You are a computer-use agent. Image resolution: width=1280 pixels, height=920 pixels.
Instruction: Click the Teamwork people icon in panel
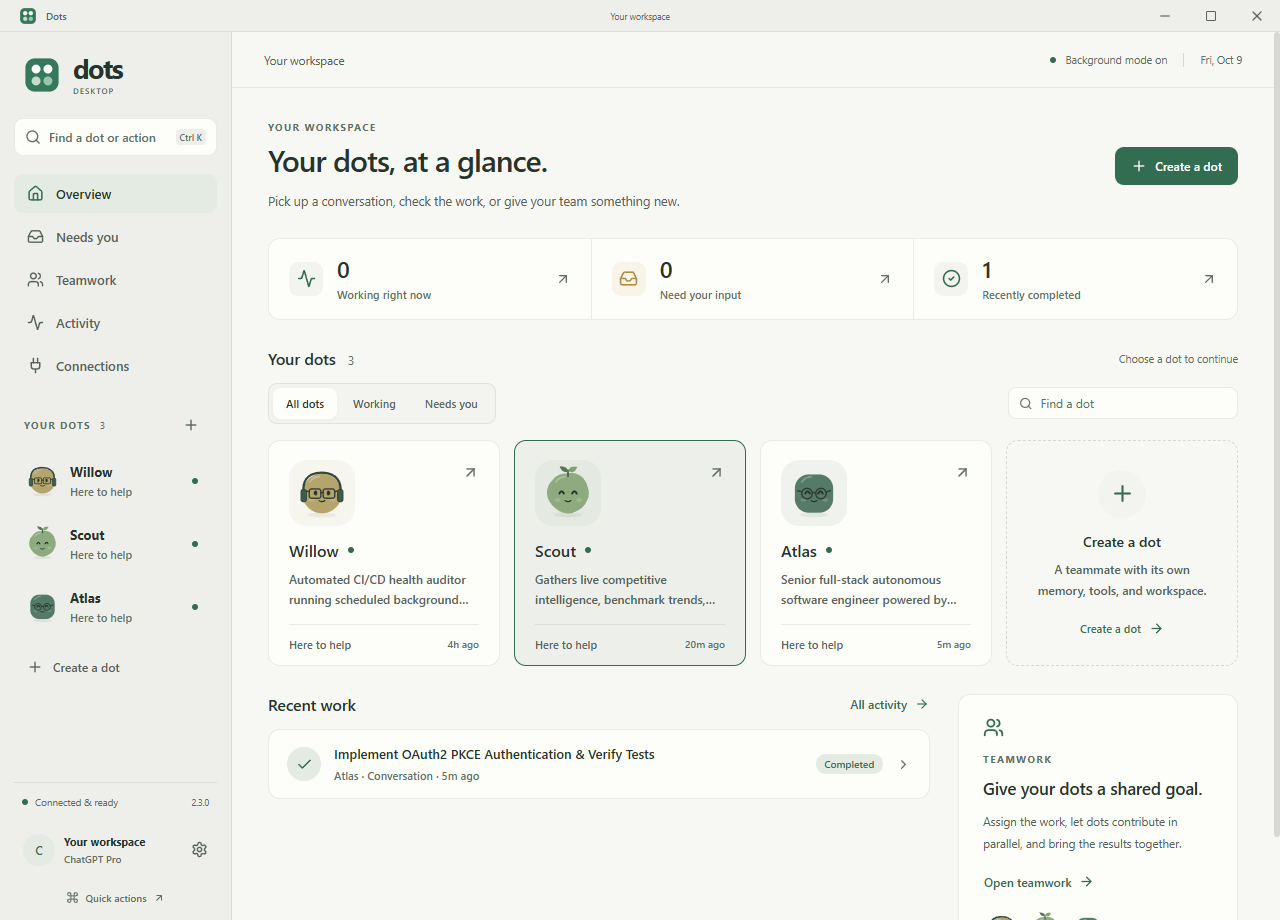point(993,727)
